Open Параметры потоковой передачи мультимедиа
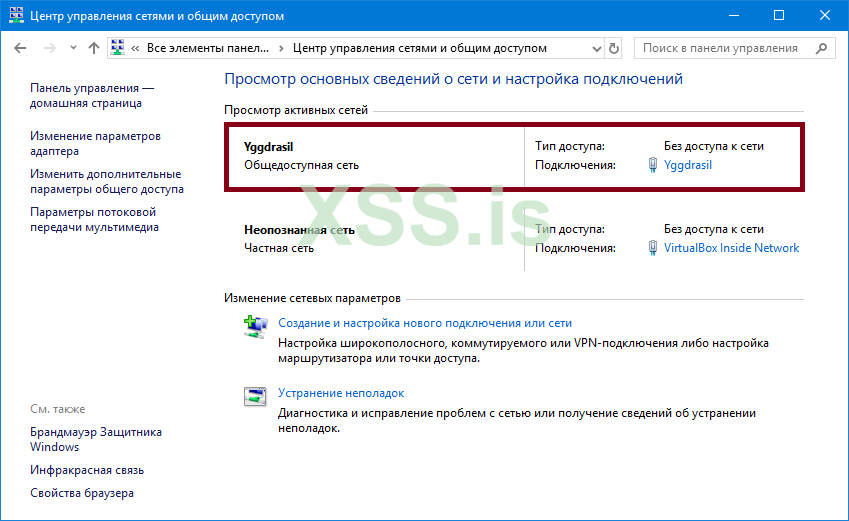The height and width of the screenshot is (521, 849). click(94, 219)
